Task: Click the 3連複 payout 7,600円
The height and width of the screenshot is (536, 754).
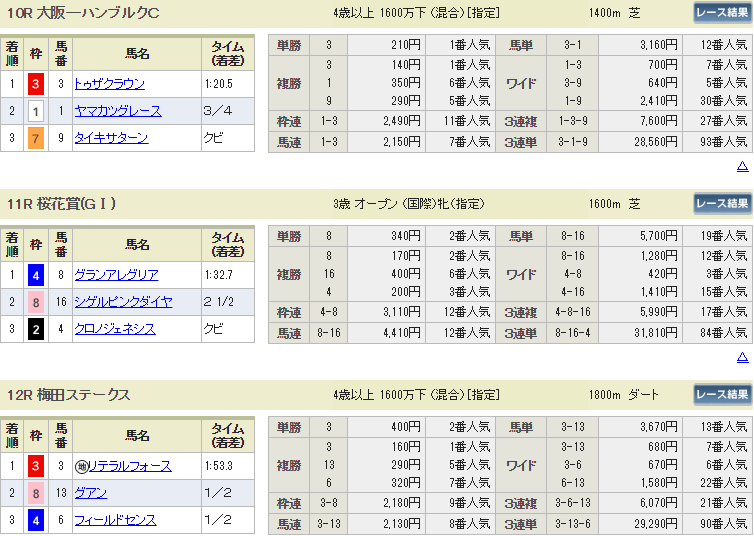Action: (x=659, y=121)
